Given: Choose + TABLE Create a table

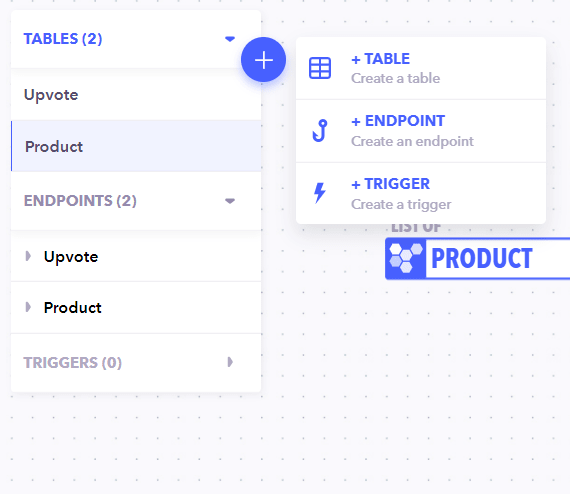Looking at the screenshot, I should point(421,68).
